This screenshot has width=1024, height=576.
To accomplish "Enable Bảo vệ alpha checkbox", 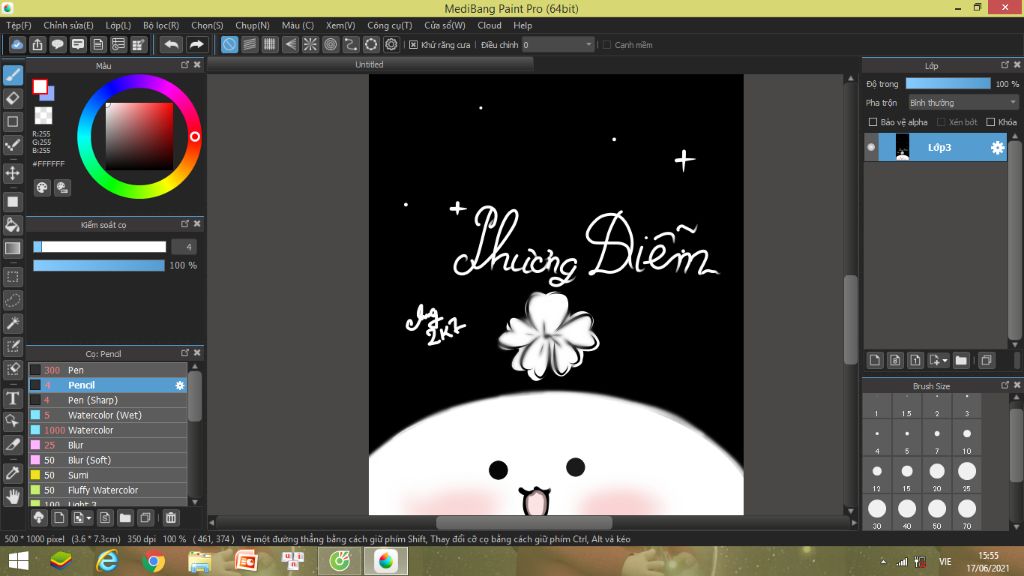I will (x=872, y=122).
